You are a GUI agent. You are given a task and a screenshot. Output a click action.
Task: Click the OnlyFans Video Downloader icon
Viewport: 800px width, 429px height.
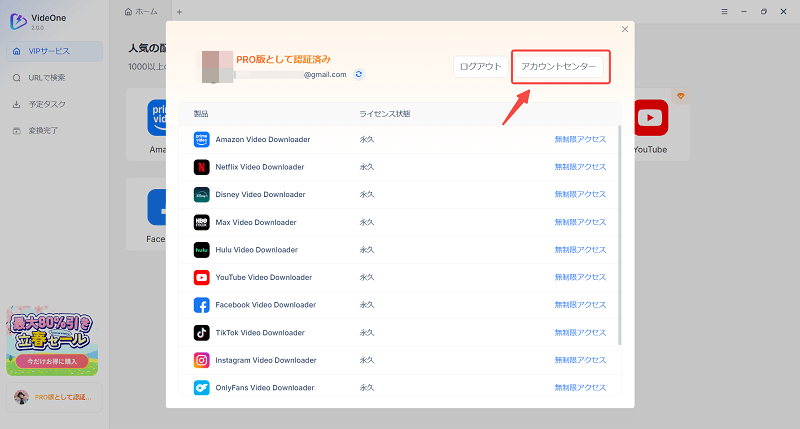(201, 387)
